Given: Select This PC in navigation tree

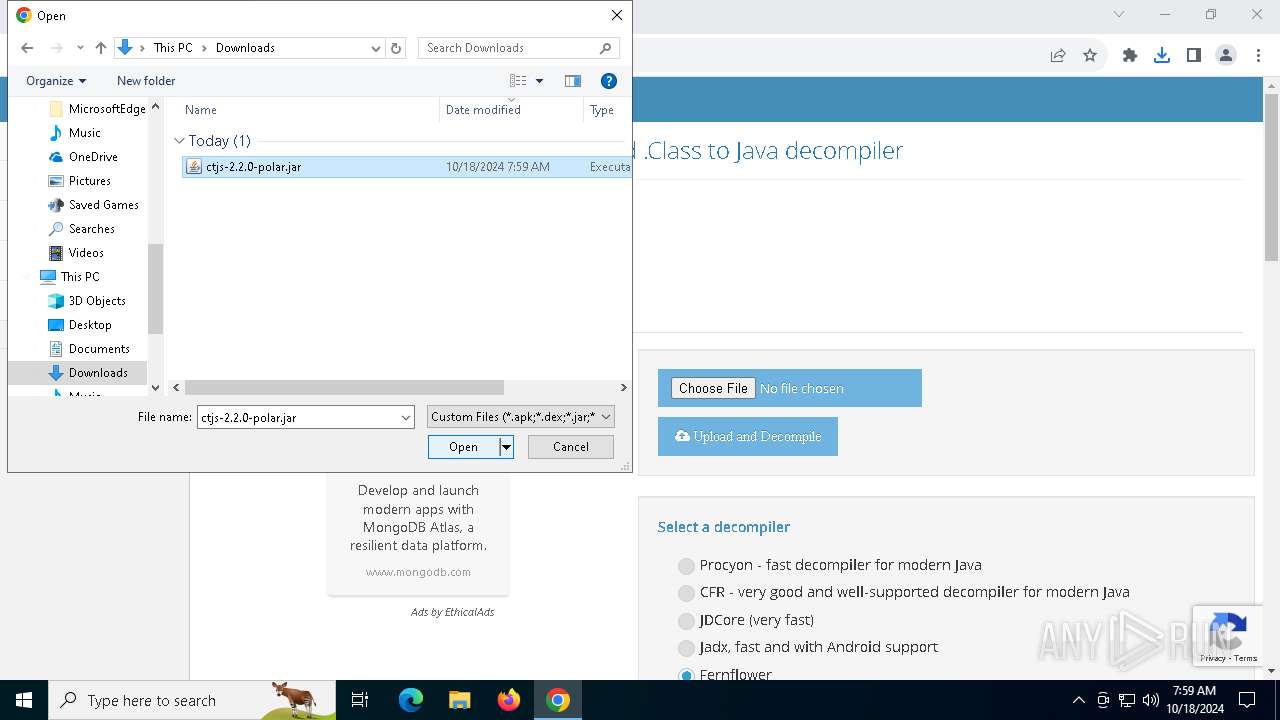Looking at the screenshot, I should [x=70, y=277].
